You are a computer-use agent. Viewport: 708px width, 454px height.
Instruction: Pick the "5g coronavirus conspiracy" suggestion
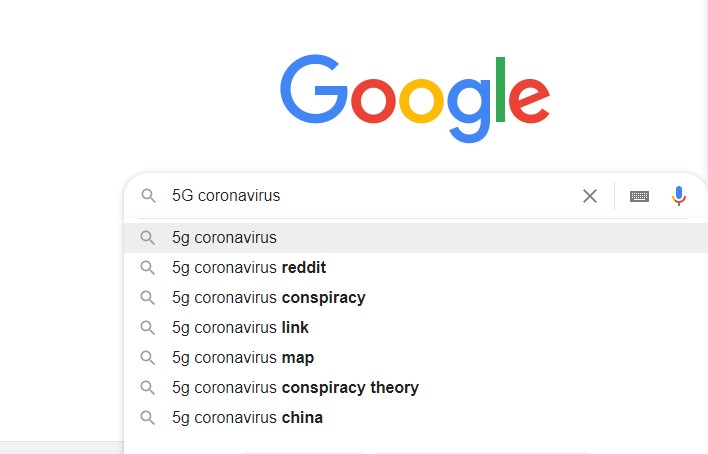pos(416,298)
